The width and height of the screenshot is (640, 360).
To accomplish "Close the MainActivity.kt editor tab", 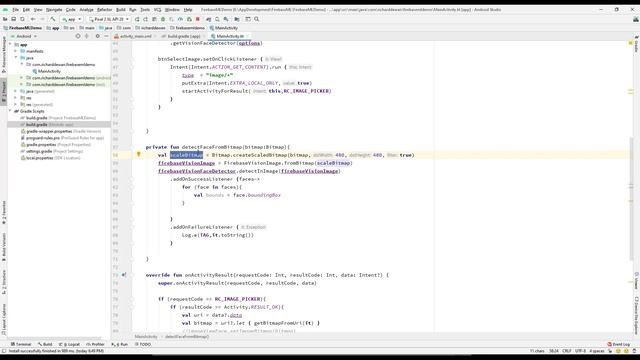I will click(247, 36).
